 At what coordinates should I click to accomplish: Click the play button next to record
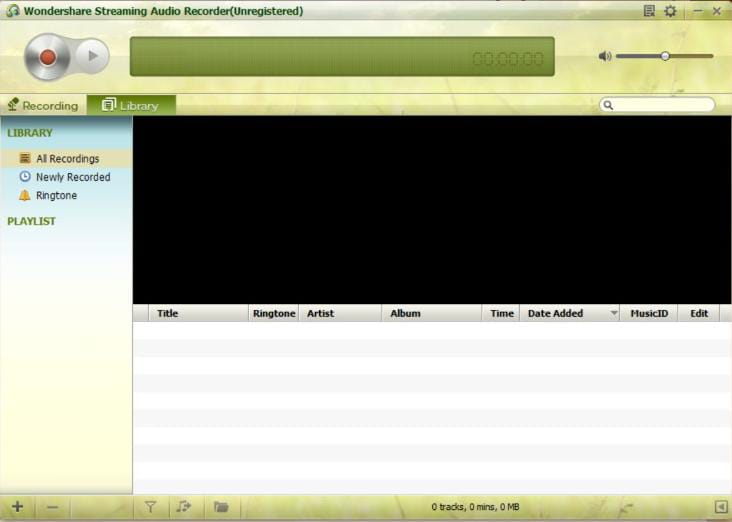coord(93,56)
